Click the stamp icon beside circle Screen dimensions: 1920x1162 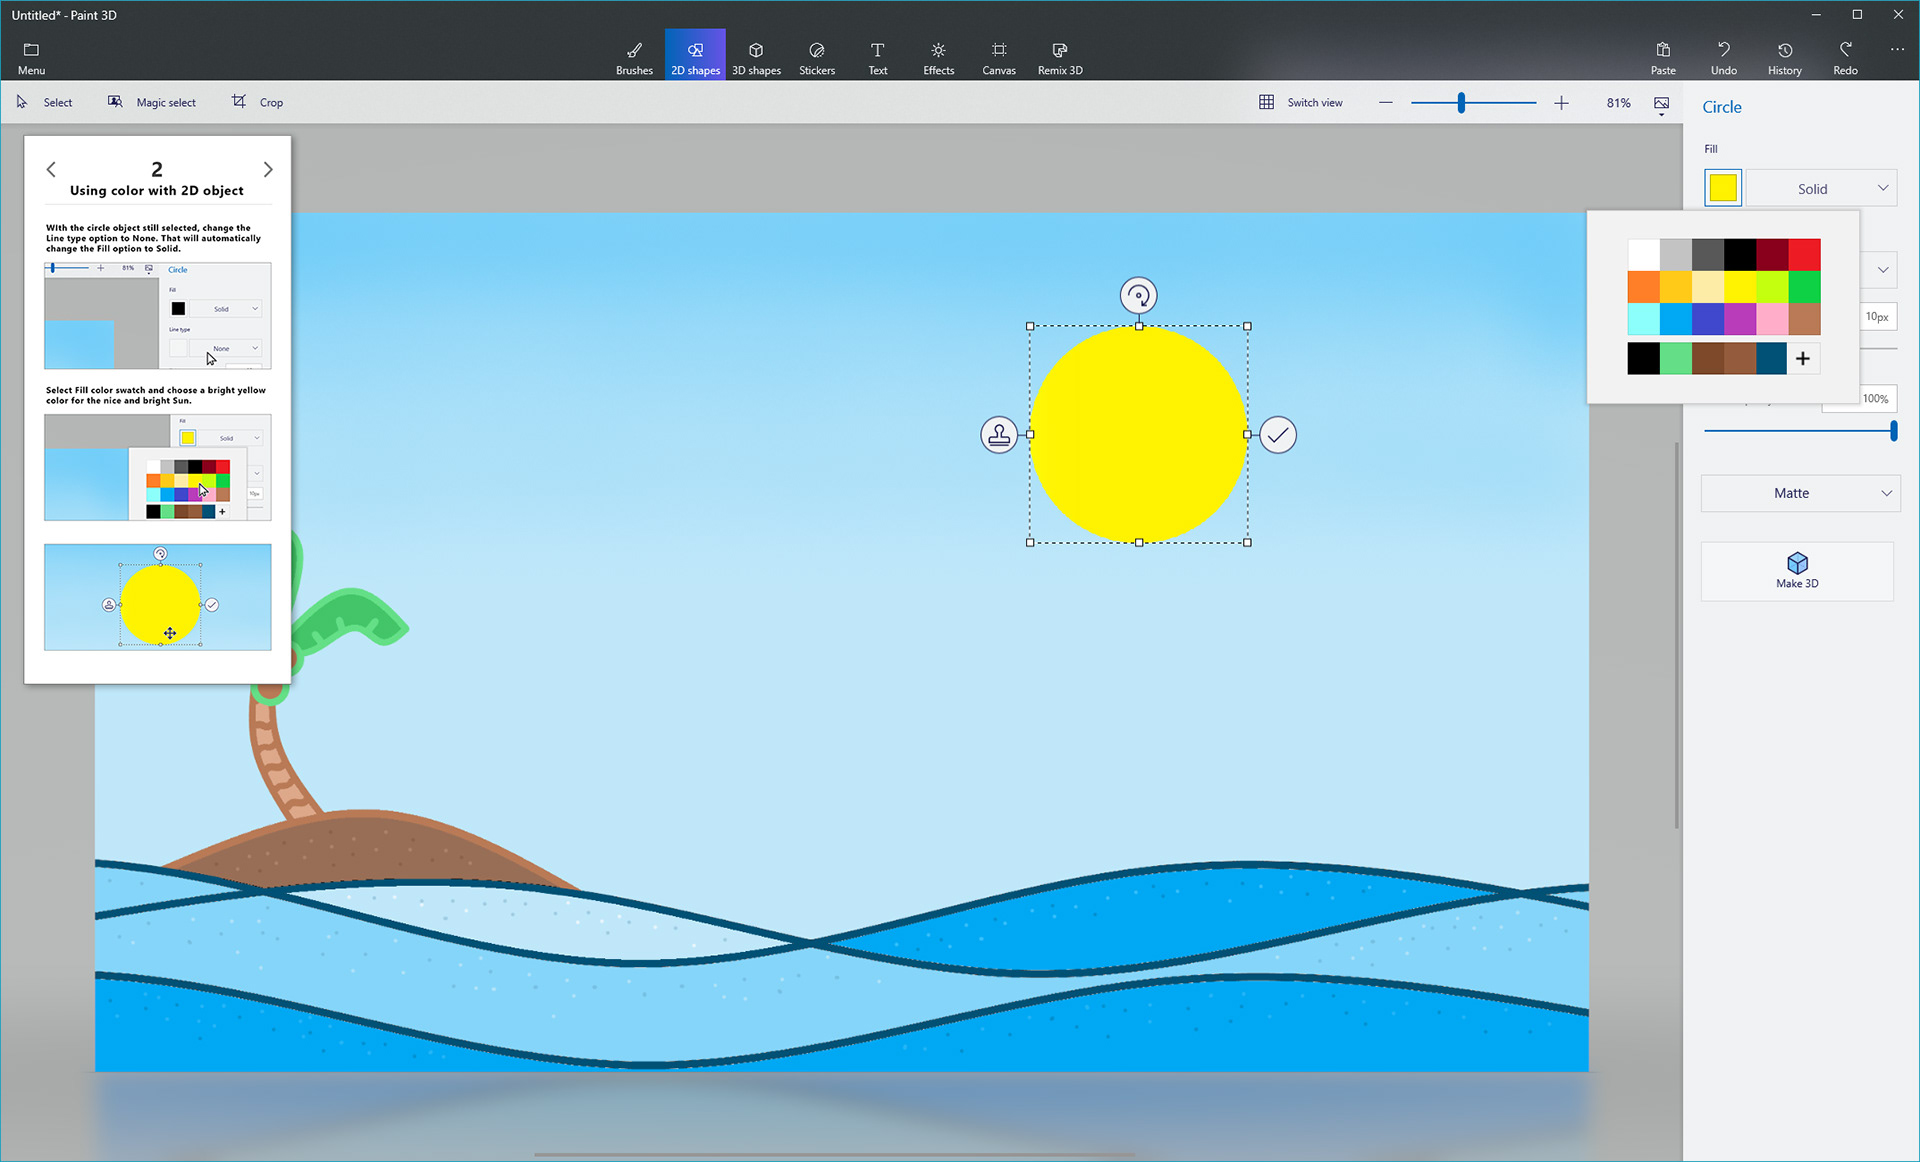(x=999, y=435)
